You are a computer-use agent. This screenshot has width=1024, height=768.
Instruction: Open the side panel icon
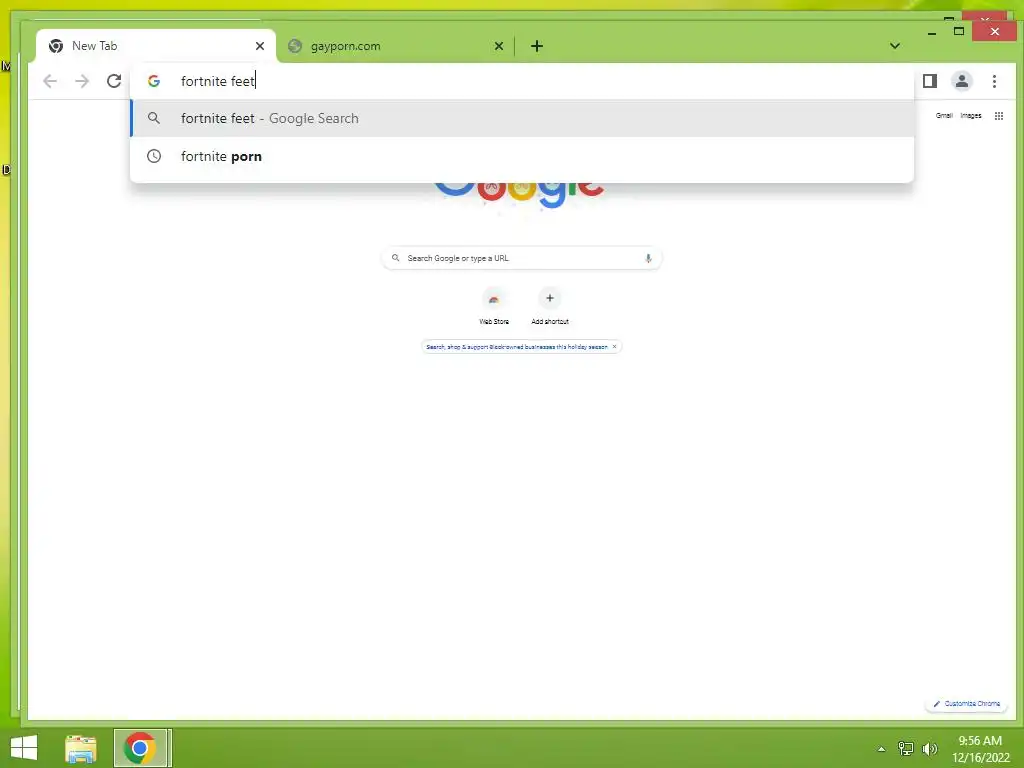point(929,81)
